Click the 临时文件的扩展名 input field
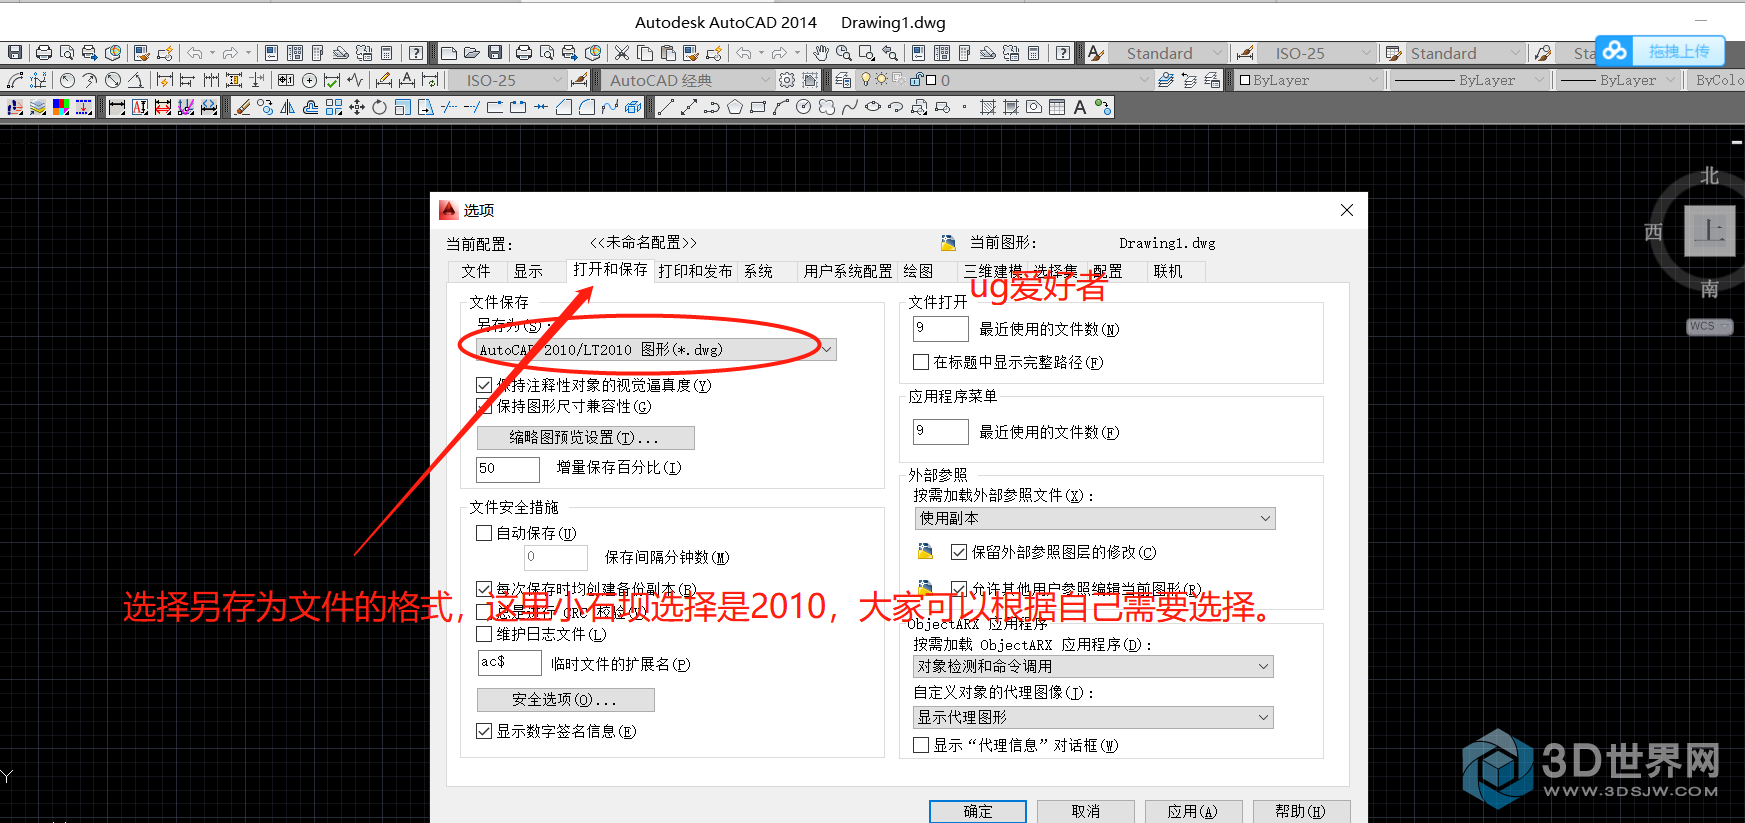 coord(509,662)
